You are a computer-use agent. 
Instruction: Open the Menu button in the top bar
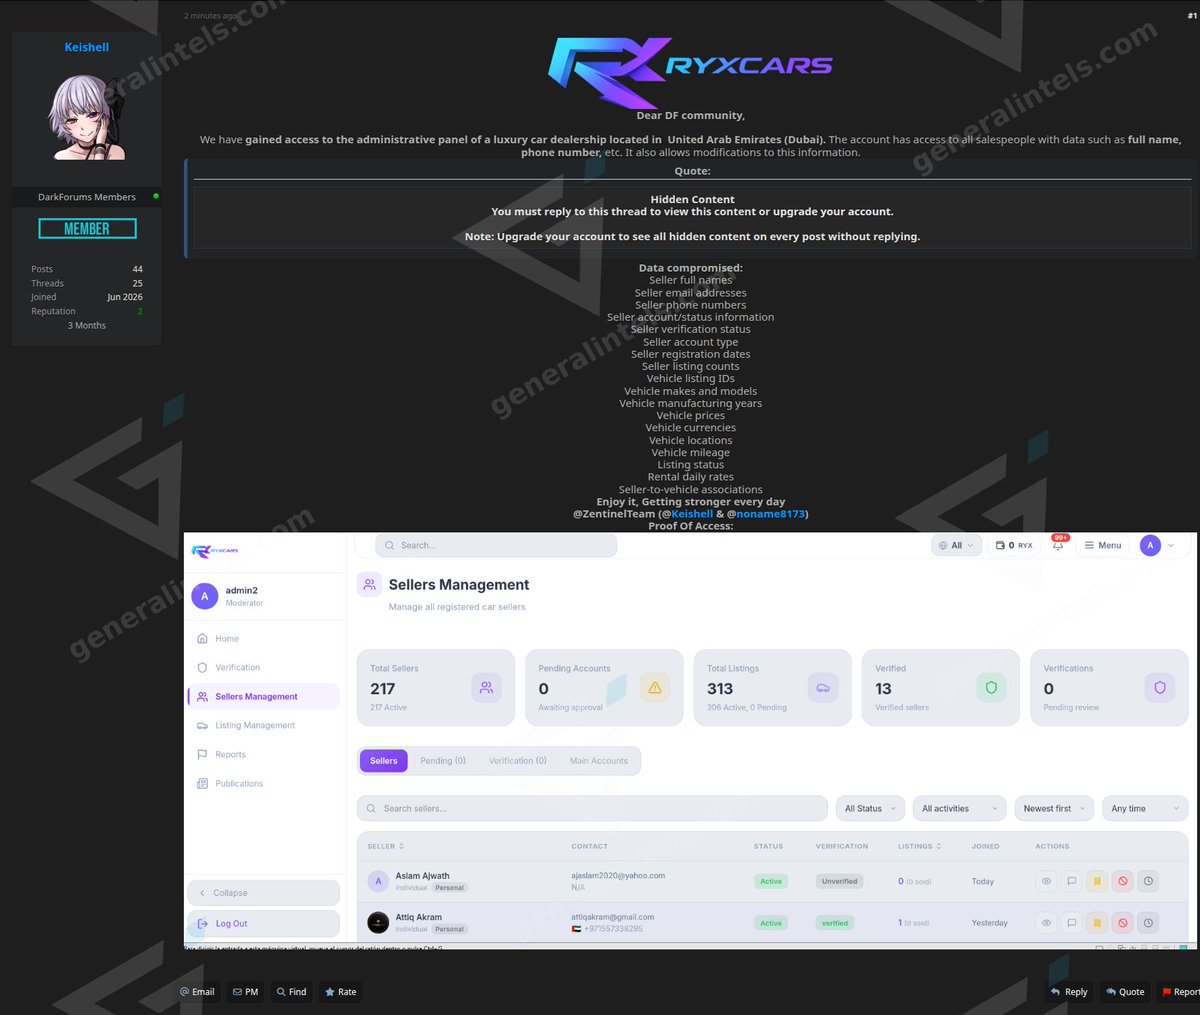pos(1102,545)
